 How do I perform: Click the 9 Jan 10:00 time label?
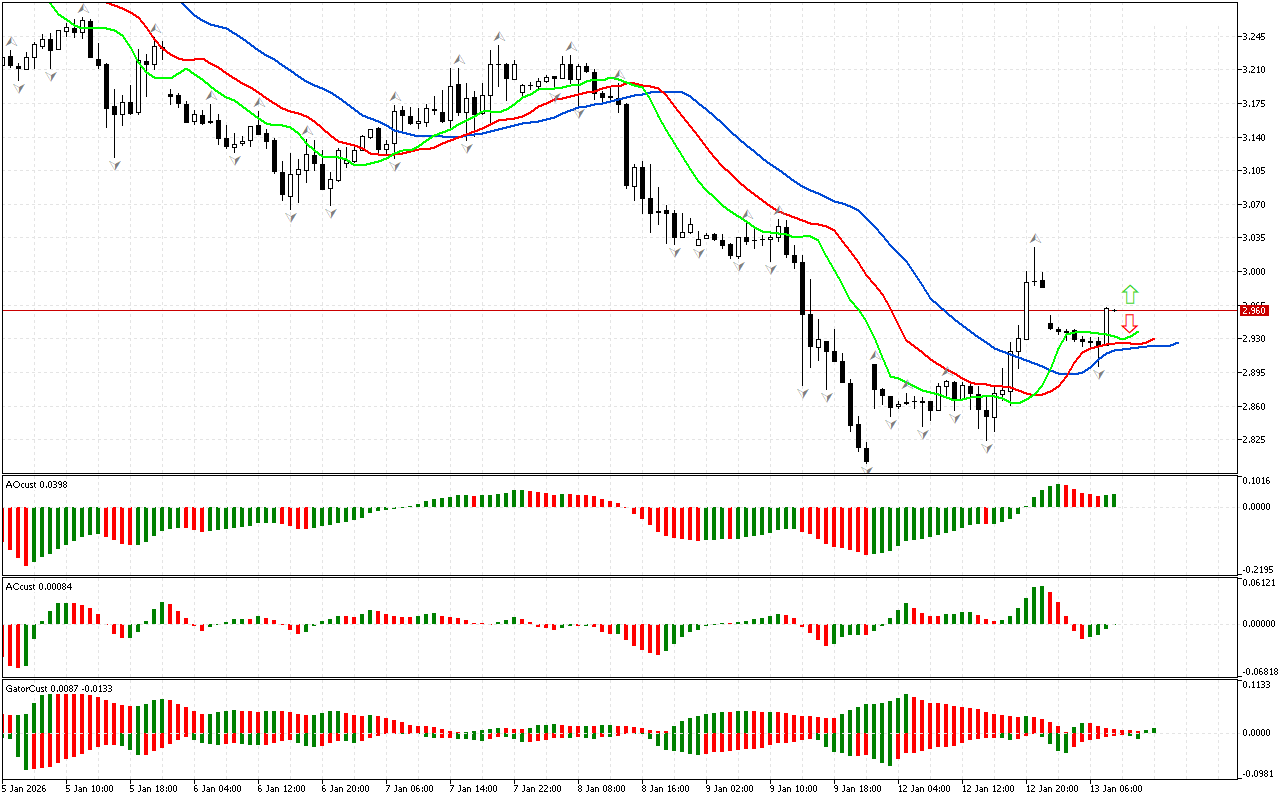pos(793,789)
